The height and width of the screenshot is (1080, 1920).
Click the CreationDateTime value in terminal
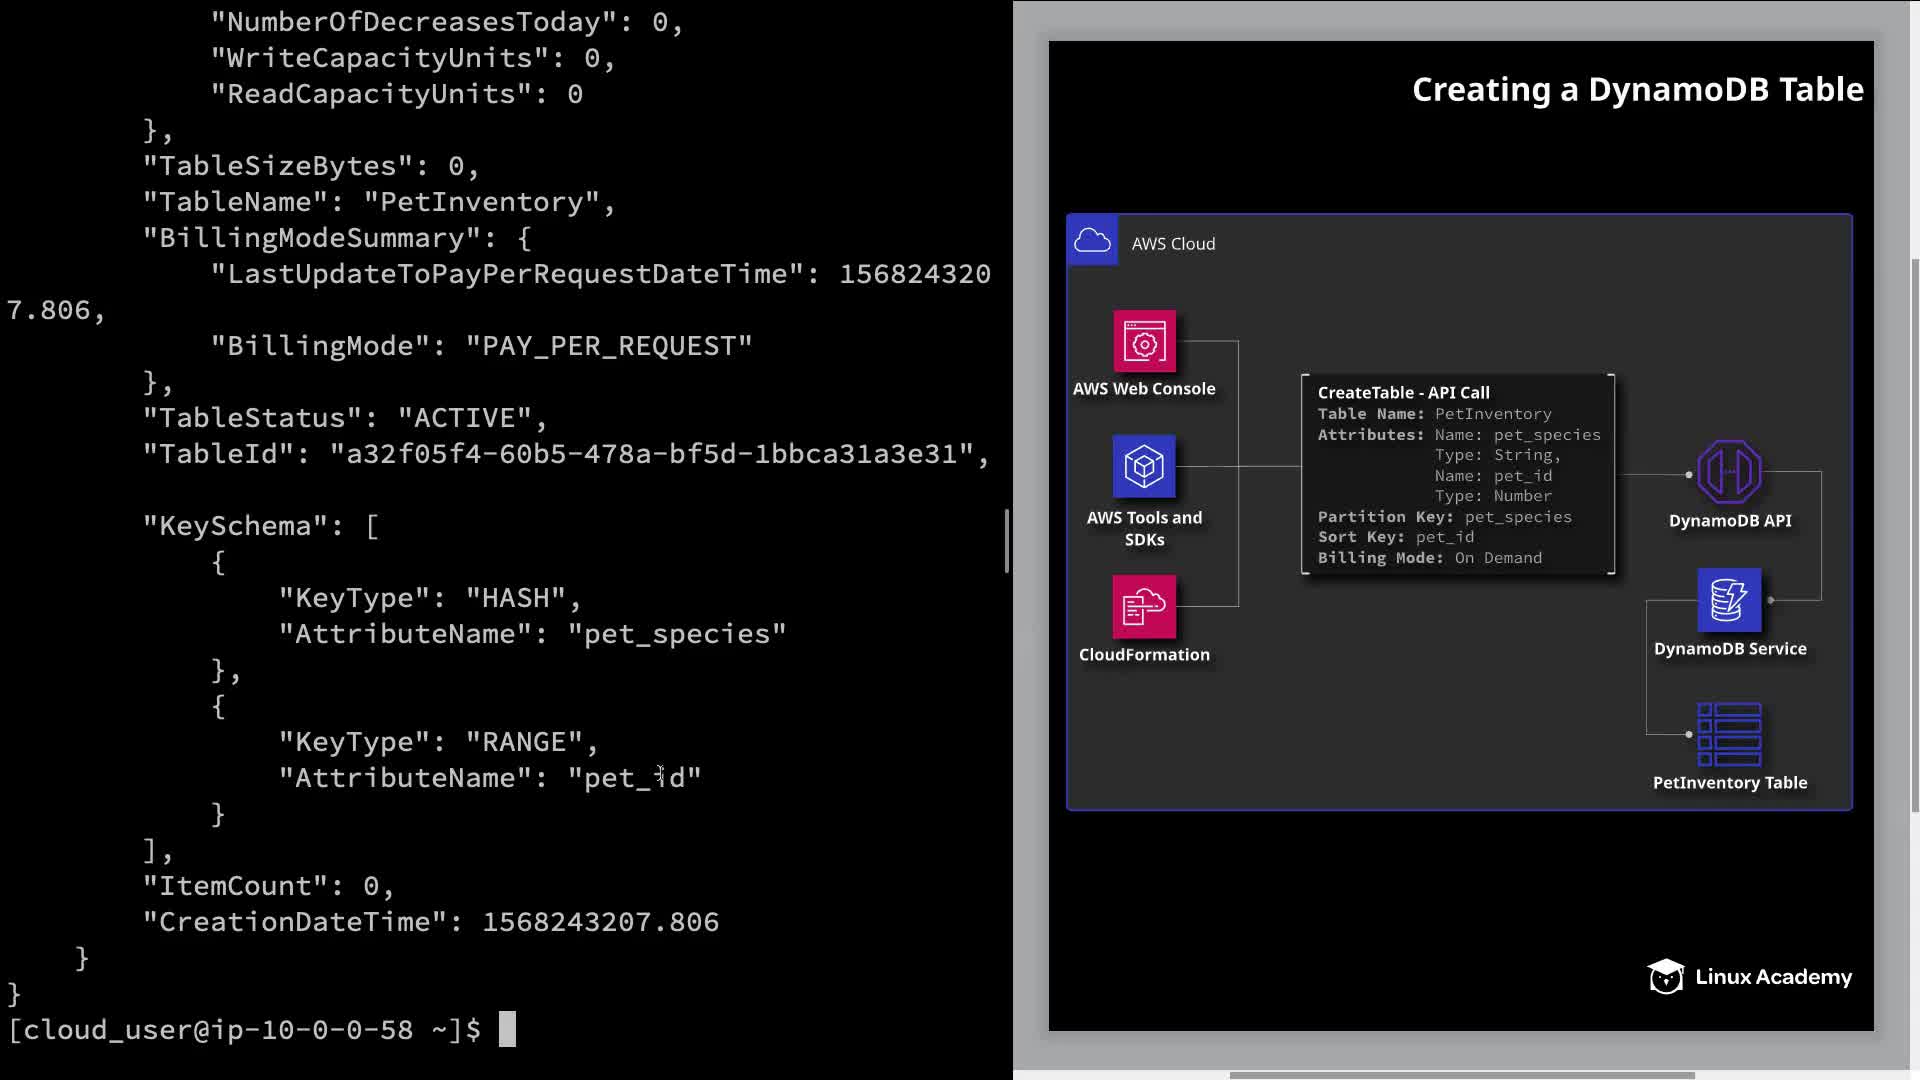(x=600, y=922)
